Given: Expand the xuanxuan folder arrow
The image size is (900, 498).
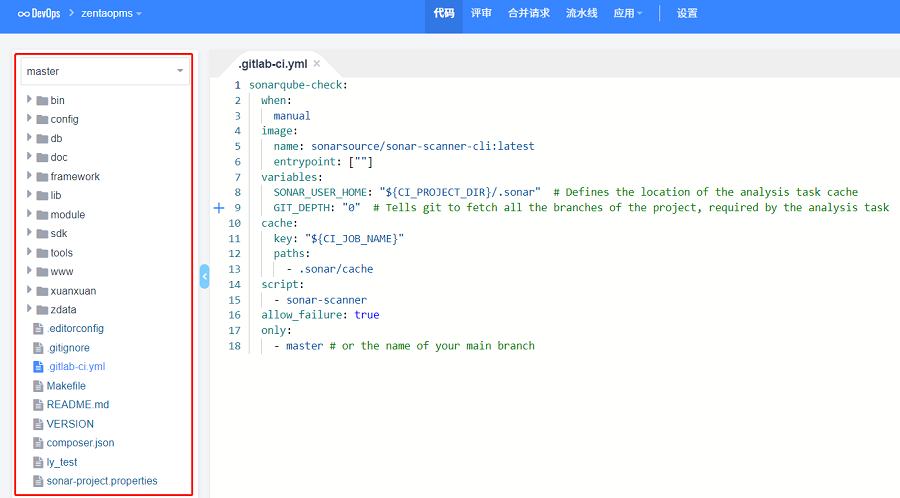Looking at the screenshot, I should click(30, 290).
